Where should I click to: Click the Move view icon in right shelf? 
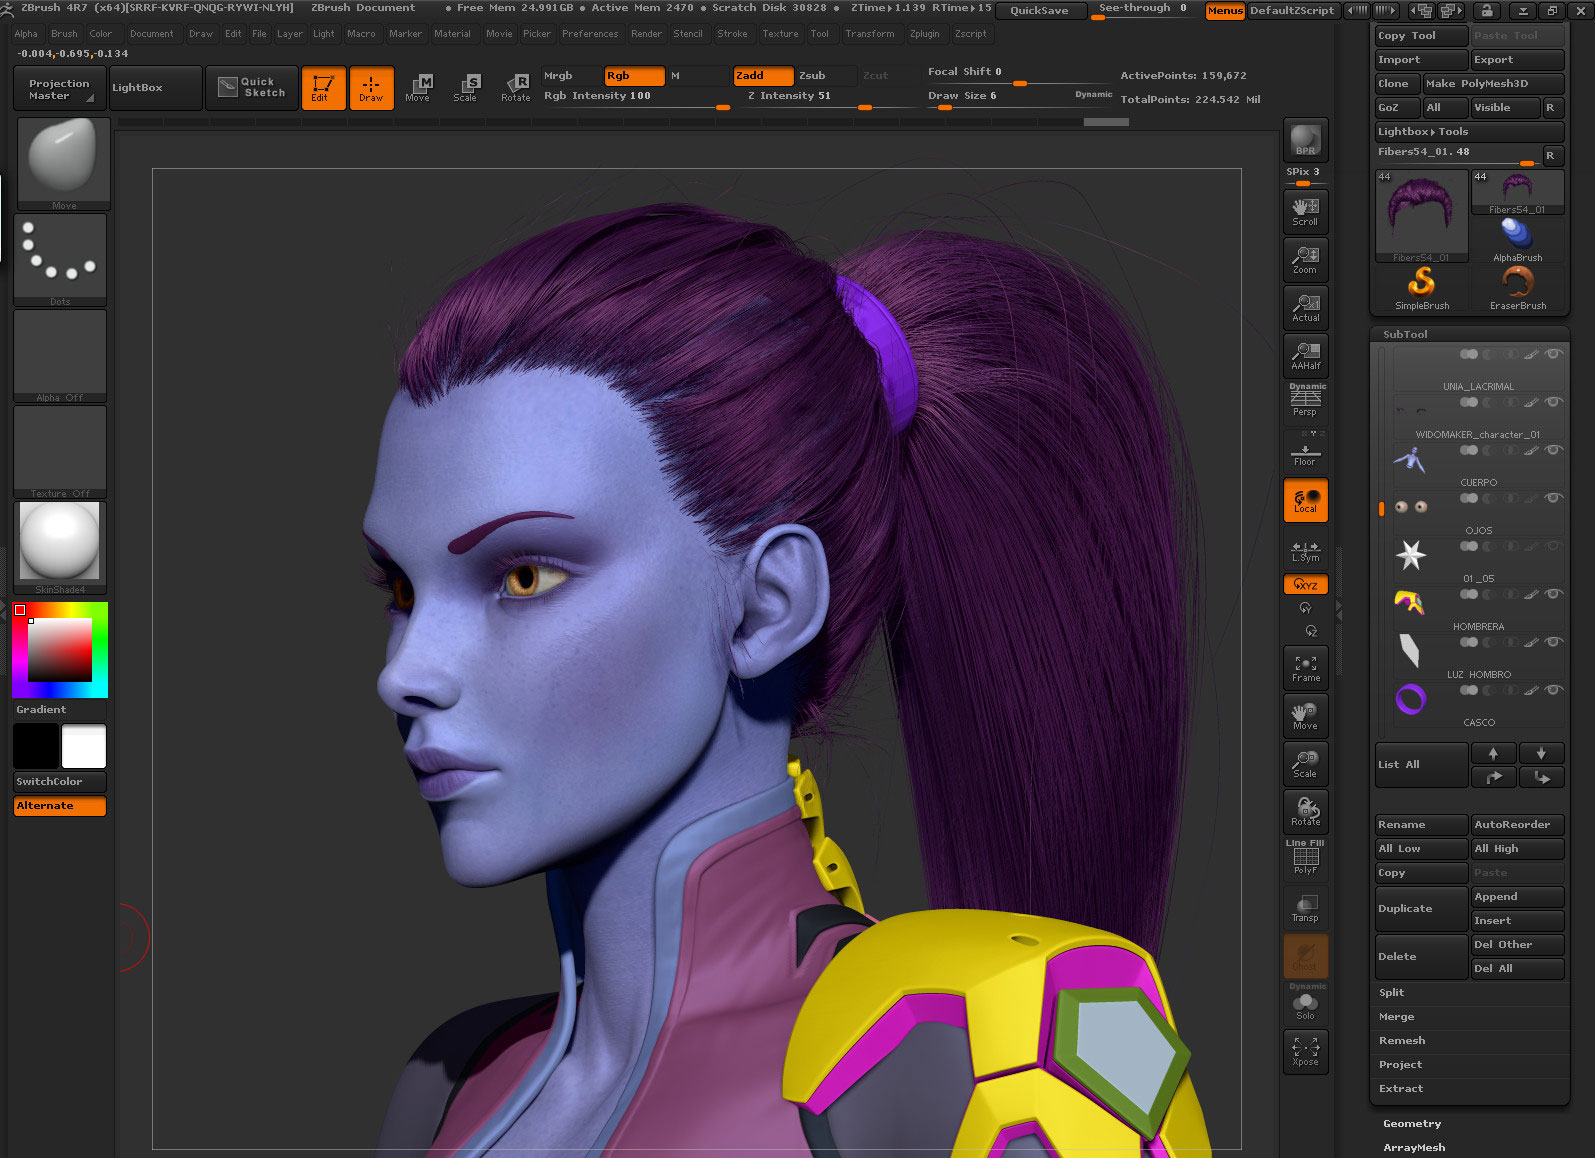coord(1305,716)
